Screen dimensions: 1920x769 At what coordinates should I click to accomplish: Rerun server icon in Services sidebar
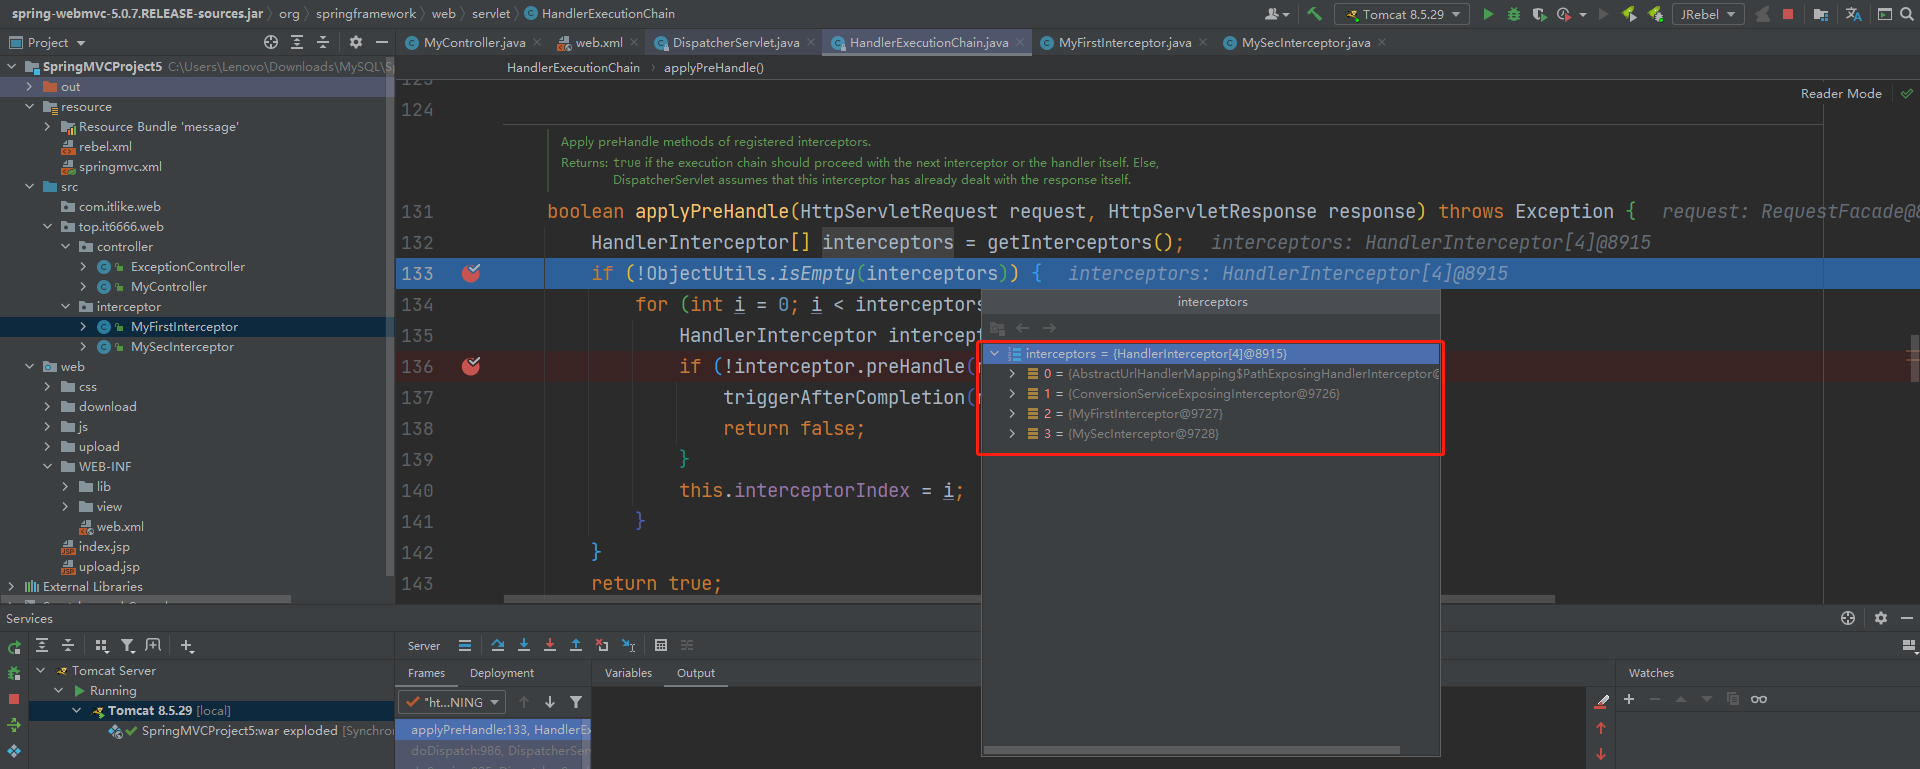click(x=14, y=648)
